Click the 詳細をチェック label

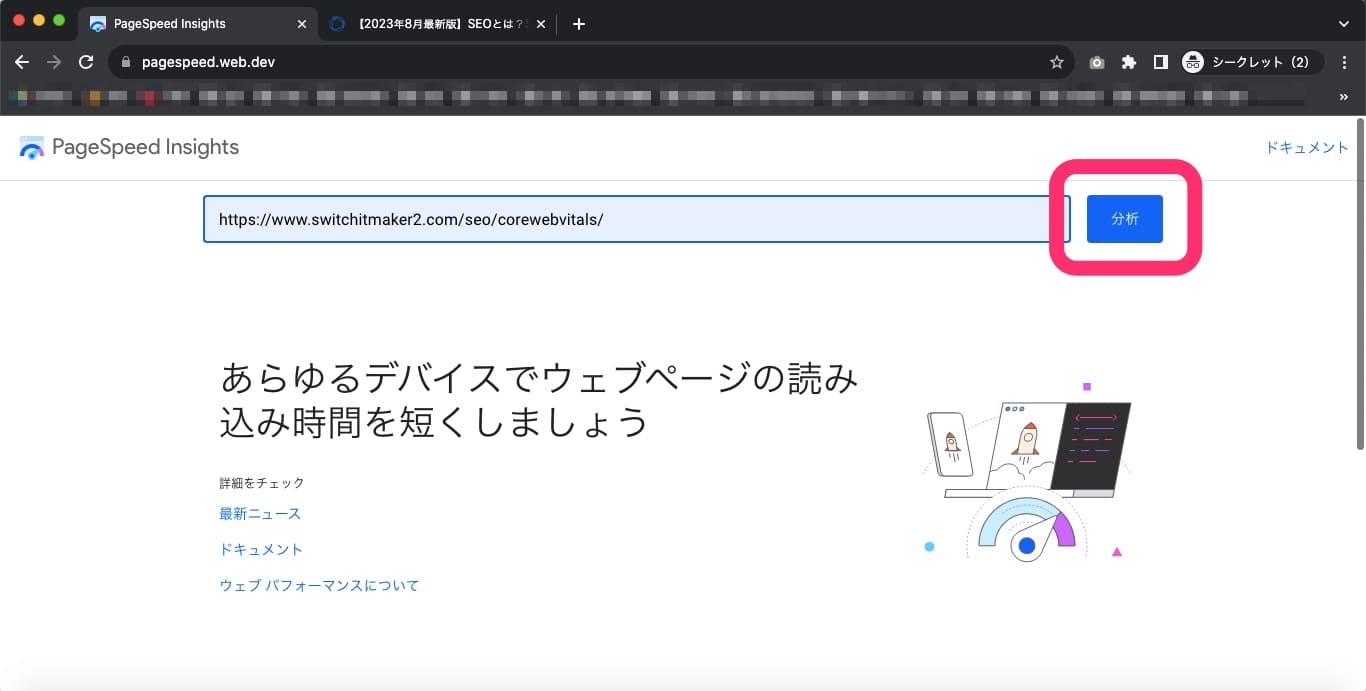(x=262, y=483)
